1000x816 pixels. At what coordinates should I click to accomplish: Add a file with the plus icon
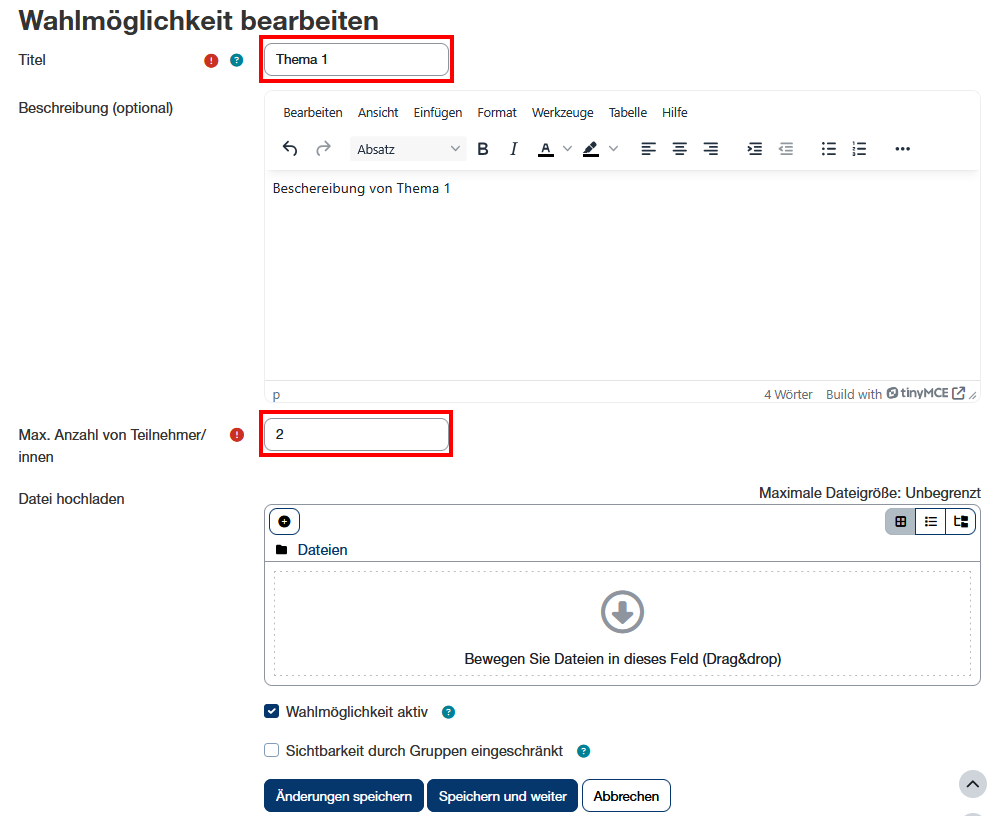[x=285, y=521]
